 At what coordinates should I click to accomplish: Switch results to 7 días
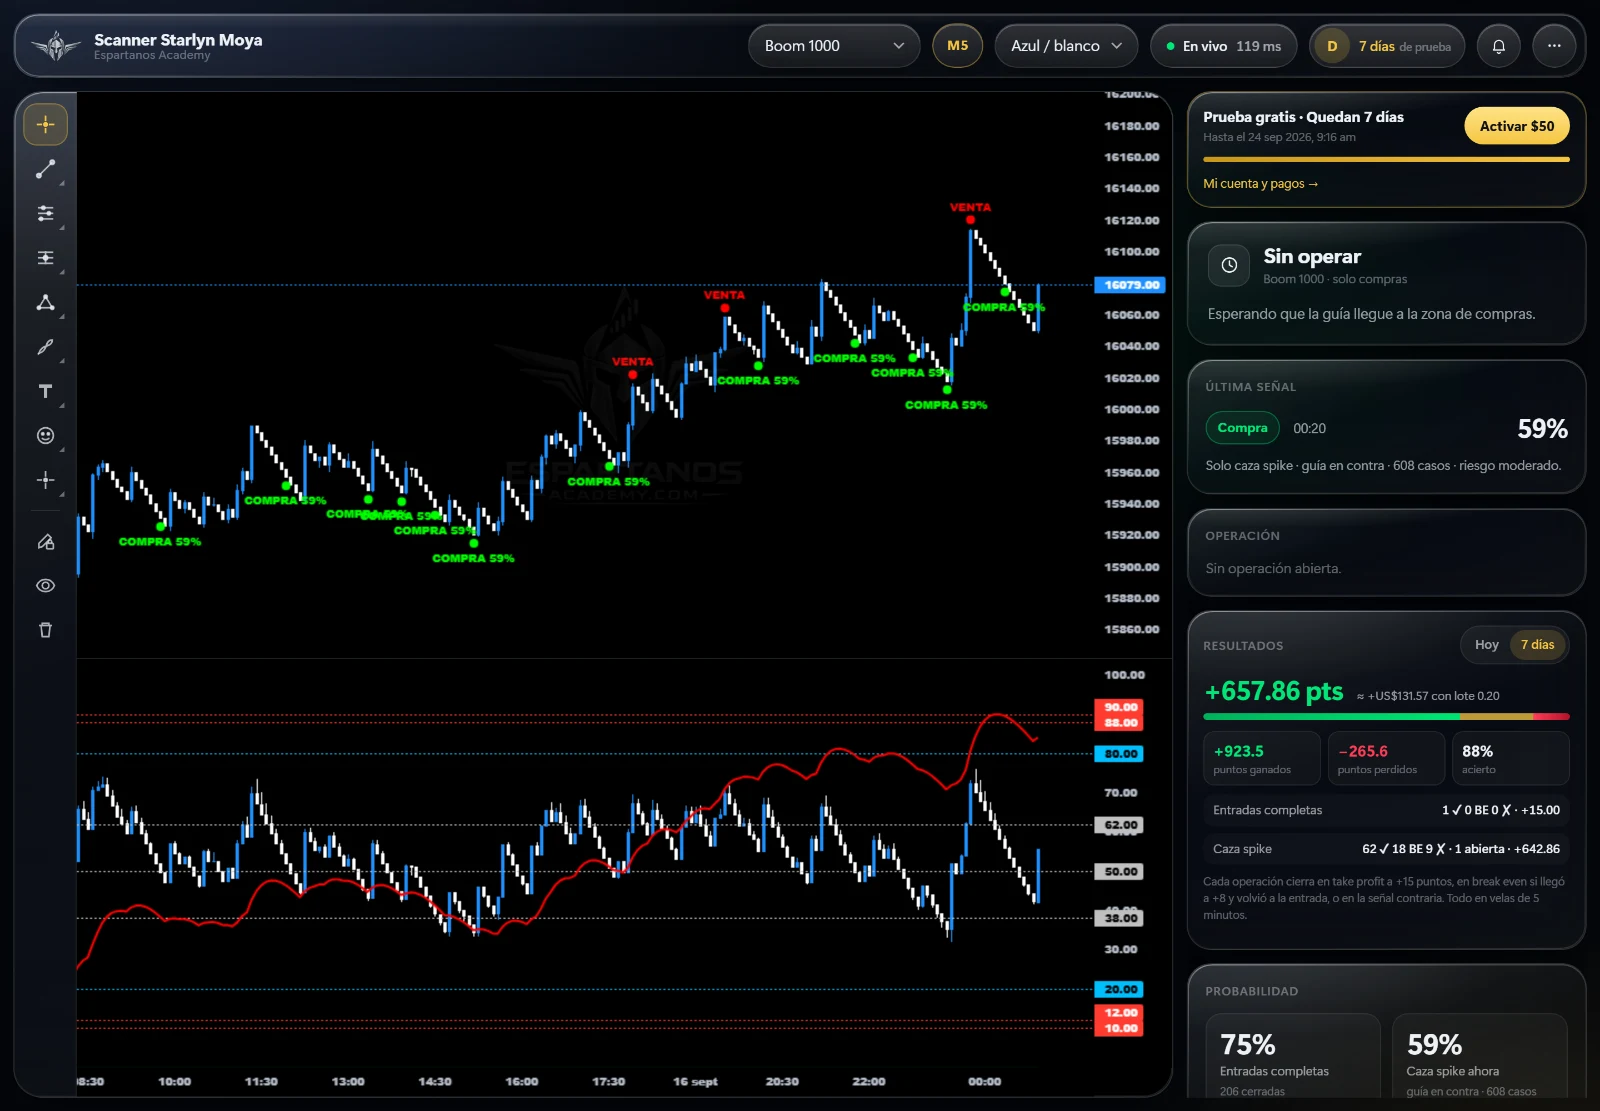click(1537, 645)
